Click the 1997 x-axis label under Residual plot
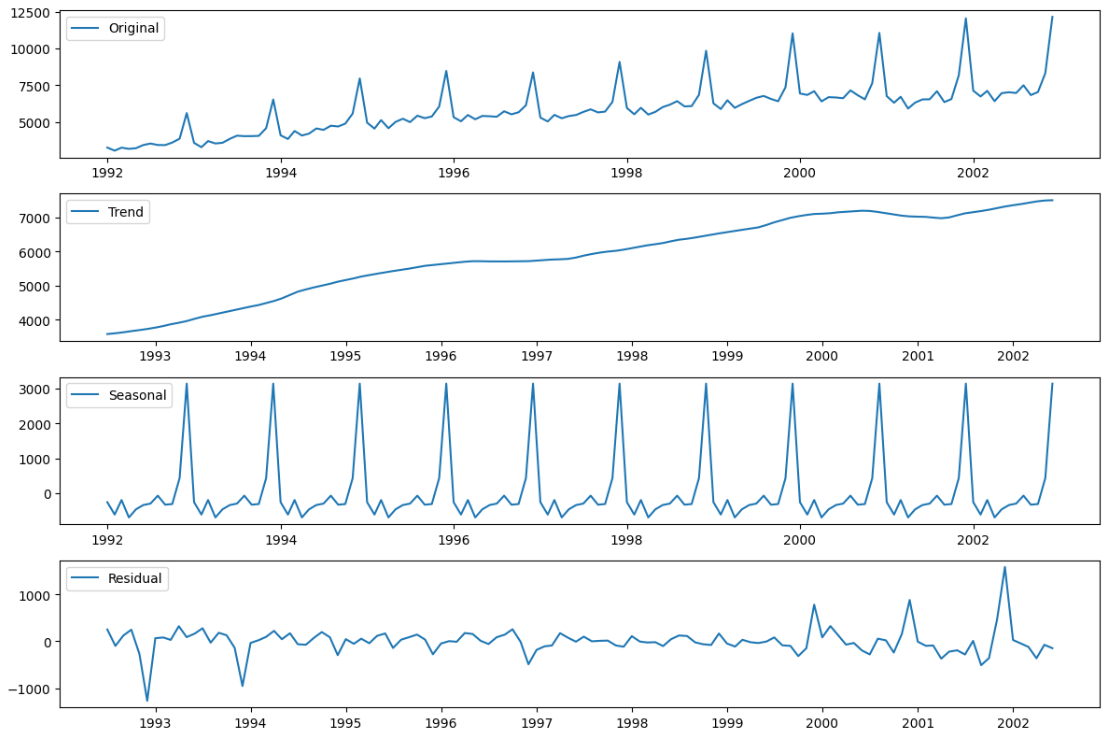 coord(537,723)
